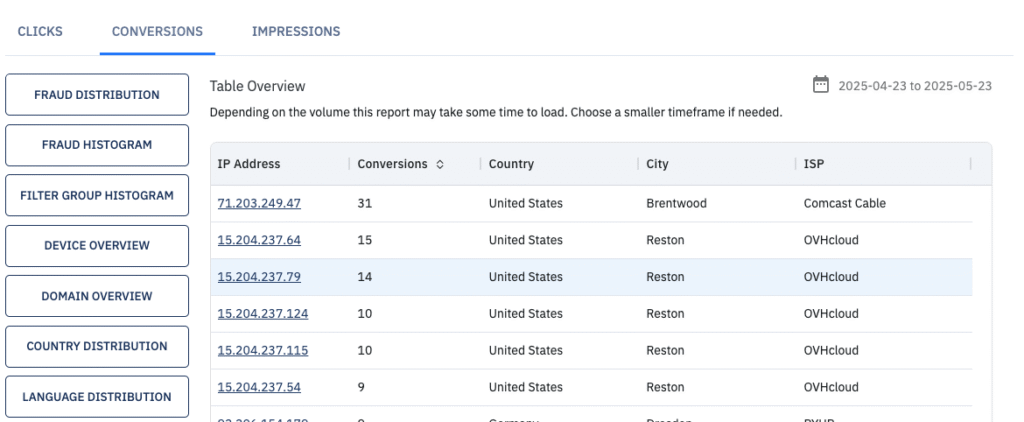The image size is (1024, 422).
Task: Open IP link 15.204.237.79
Action: tap(259, 277)
